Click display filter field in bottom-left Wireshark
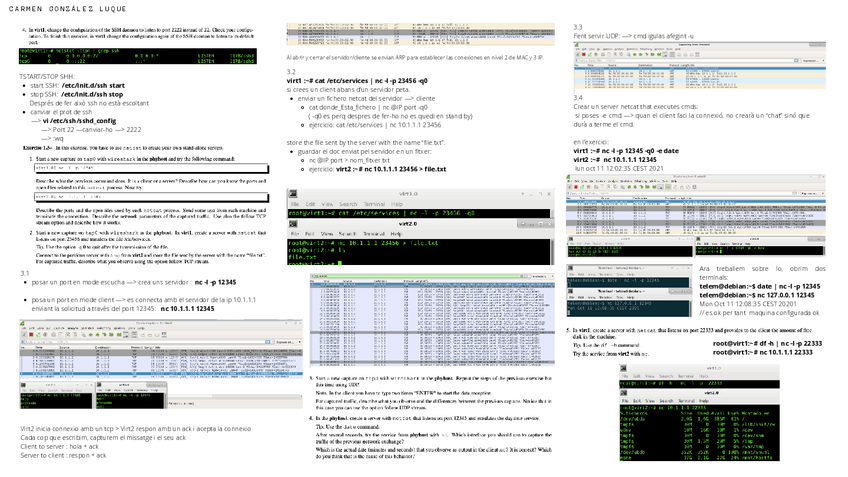848x477 pixels. [143, 342]
